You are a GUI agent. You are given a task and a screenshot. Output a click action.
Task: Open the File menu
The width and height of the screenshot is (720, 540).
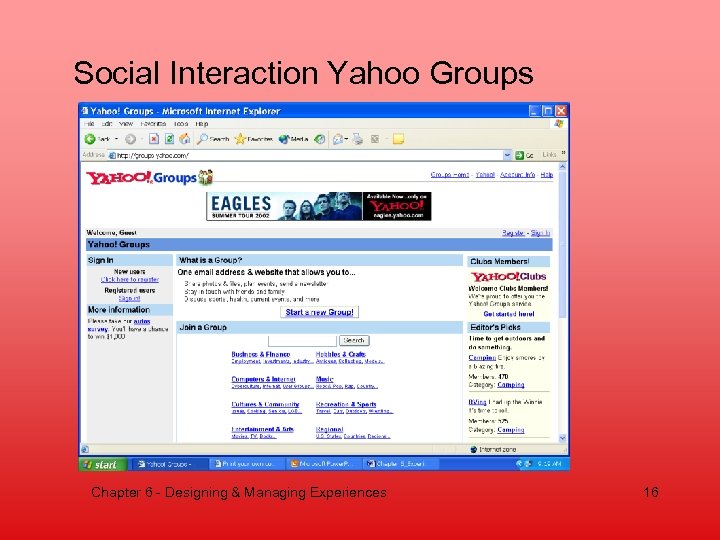click(89, 124)
